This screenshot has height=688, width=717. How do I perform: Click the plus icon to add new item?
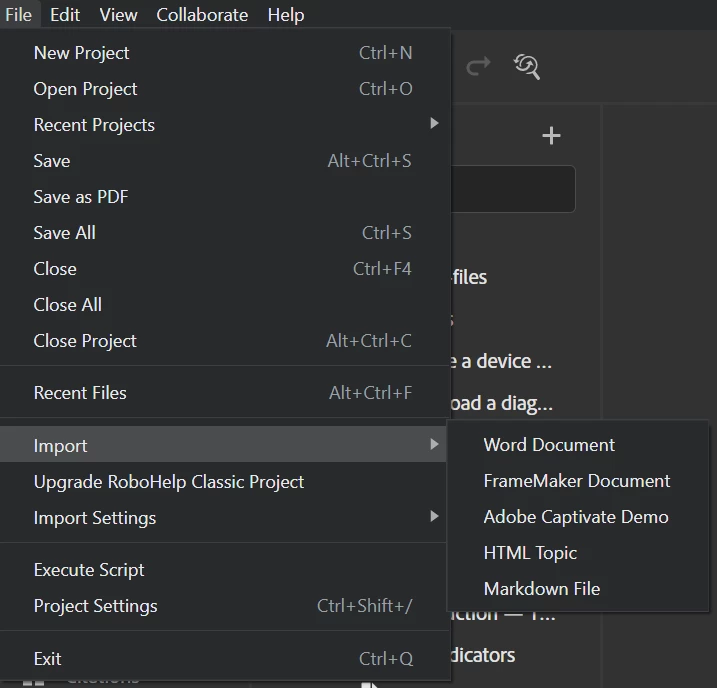coord(551,136)
